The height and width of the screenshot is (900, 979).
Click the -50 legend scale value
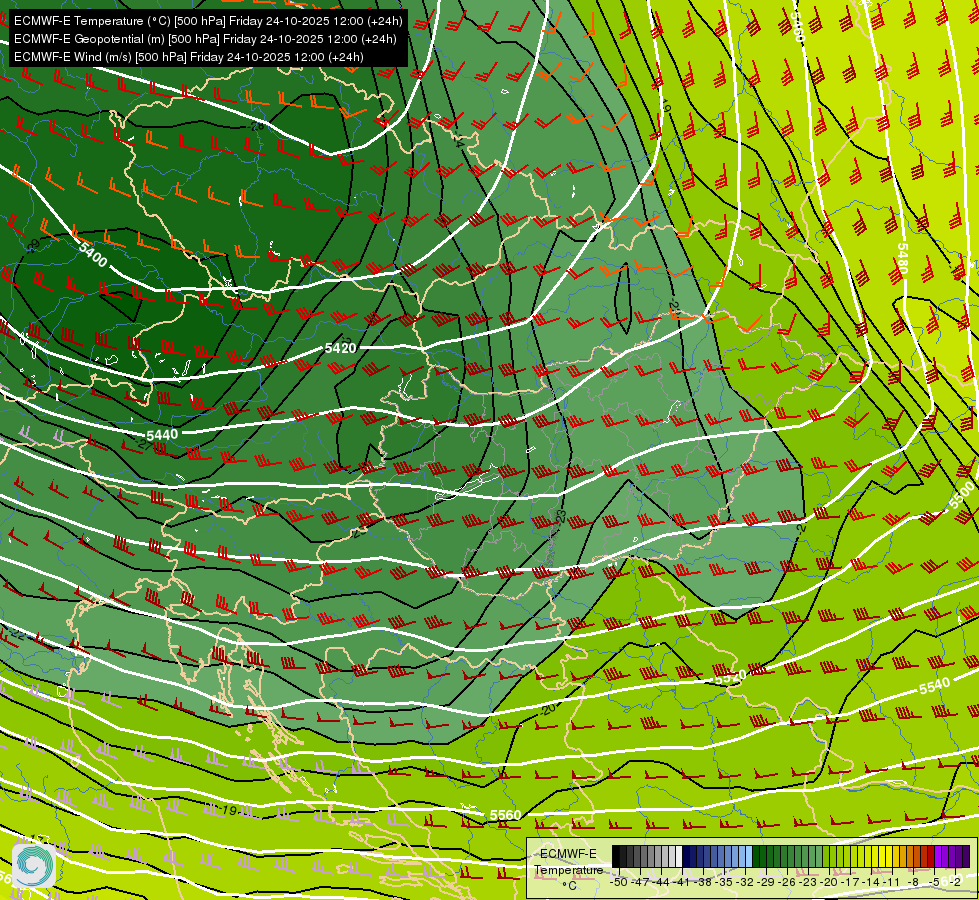(619, 883)
